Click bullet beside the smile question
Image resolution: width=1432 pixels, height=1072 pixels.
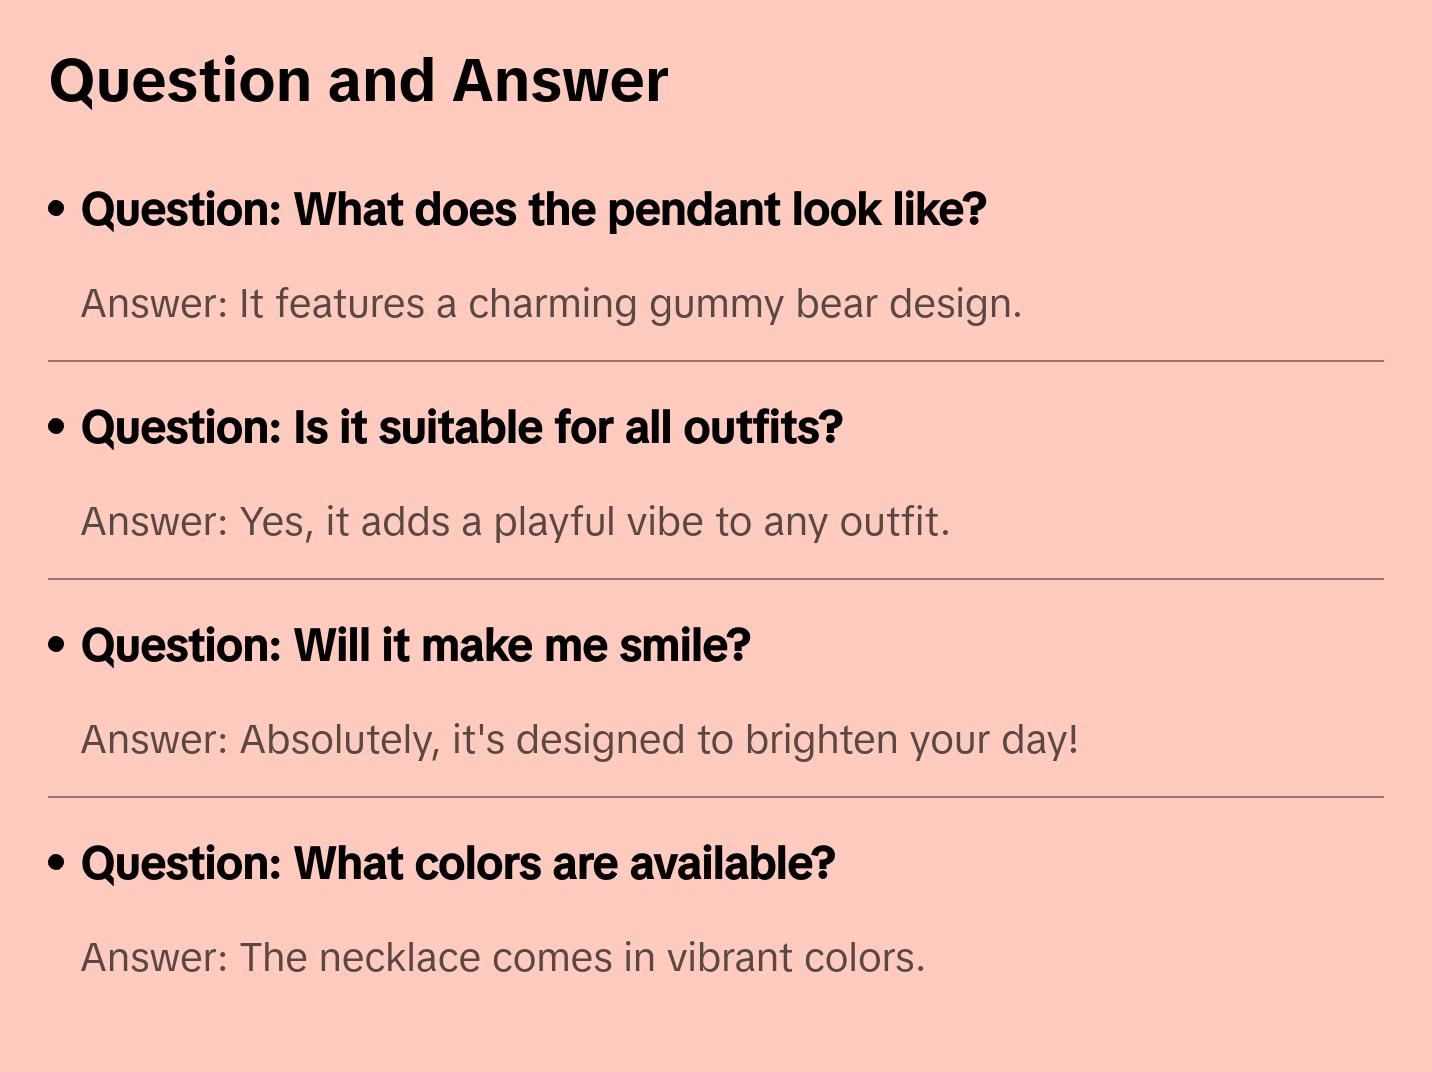coord(57,645)
